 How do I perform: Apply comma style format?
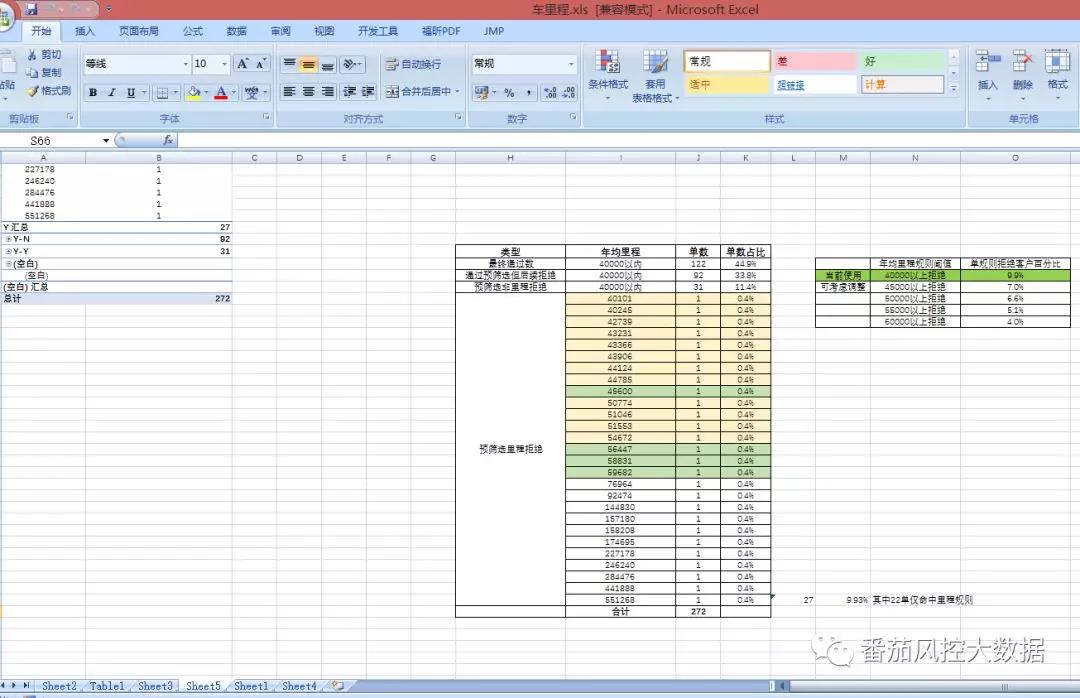pos(528,92)
